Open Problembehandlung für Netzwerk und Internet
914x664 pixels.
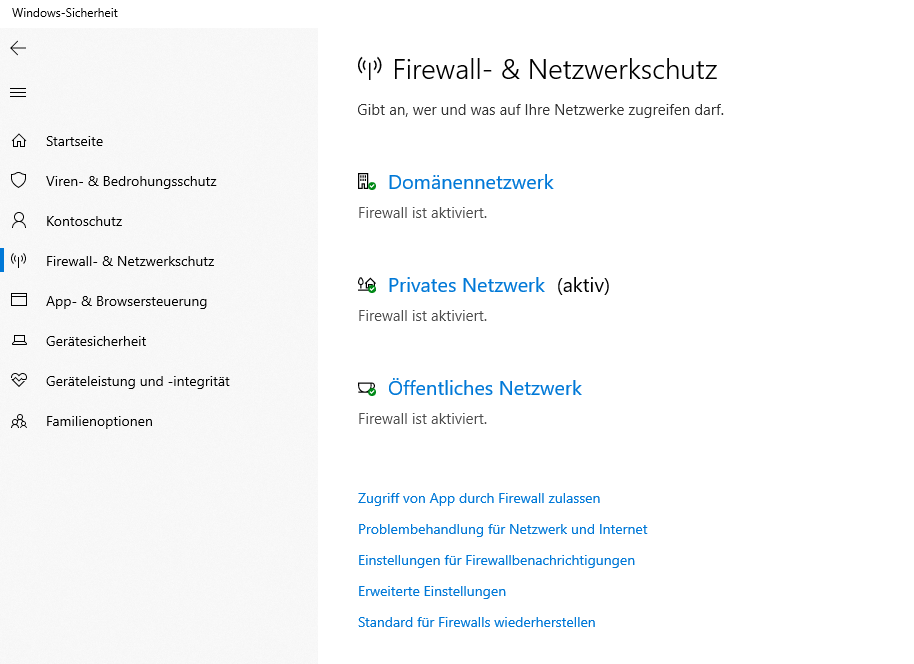(502, 529)
